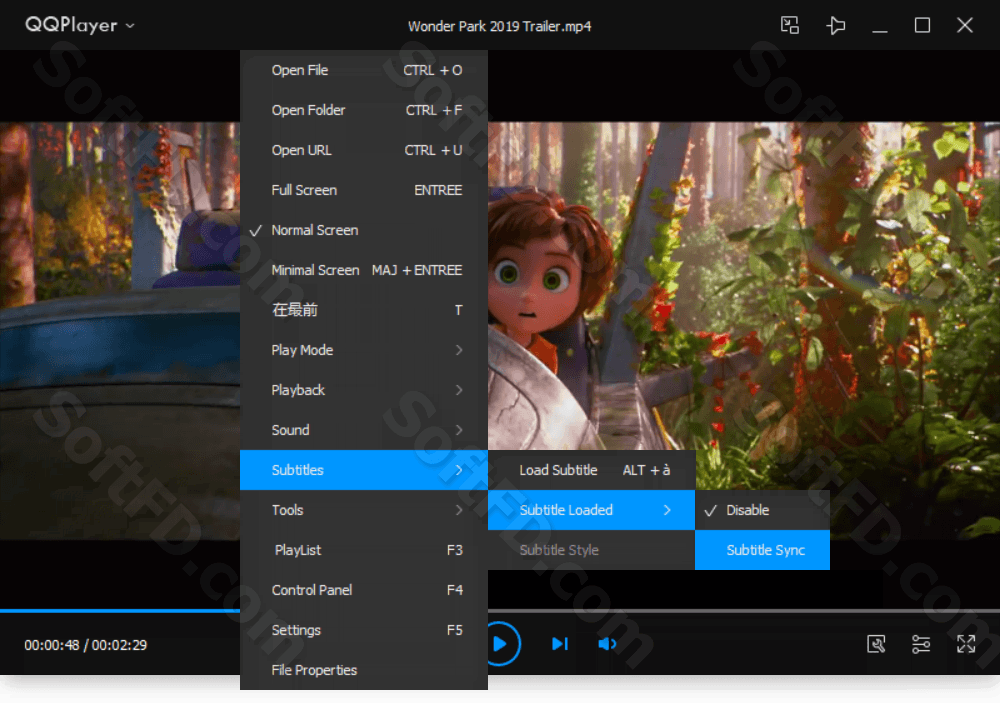
Task: Pin the player window on top
Action: point(835,26)
